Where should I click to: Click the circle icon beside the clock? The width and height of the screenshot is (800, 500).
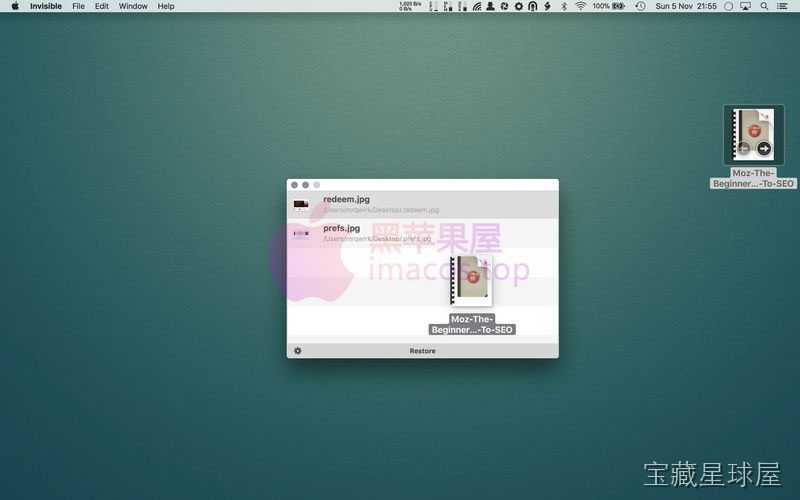pos(729,6)
